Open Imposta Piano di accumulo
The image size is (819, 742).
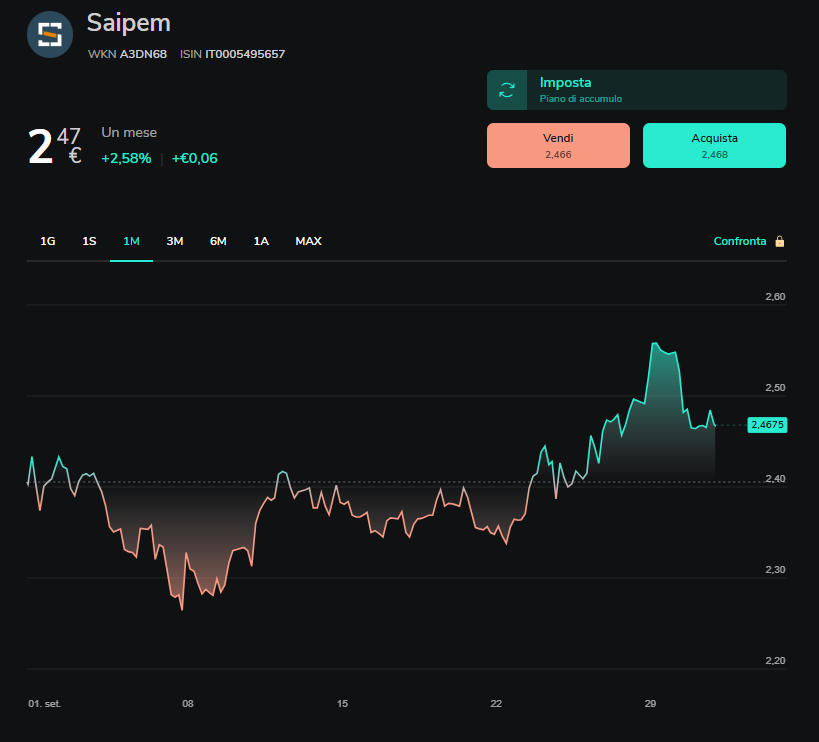click(637, 90)
